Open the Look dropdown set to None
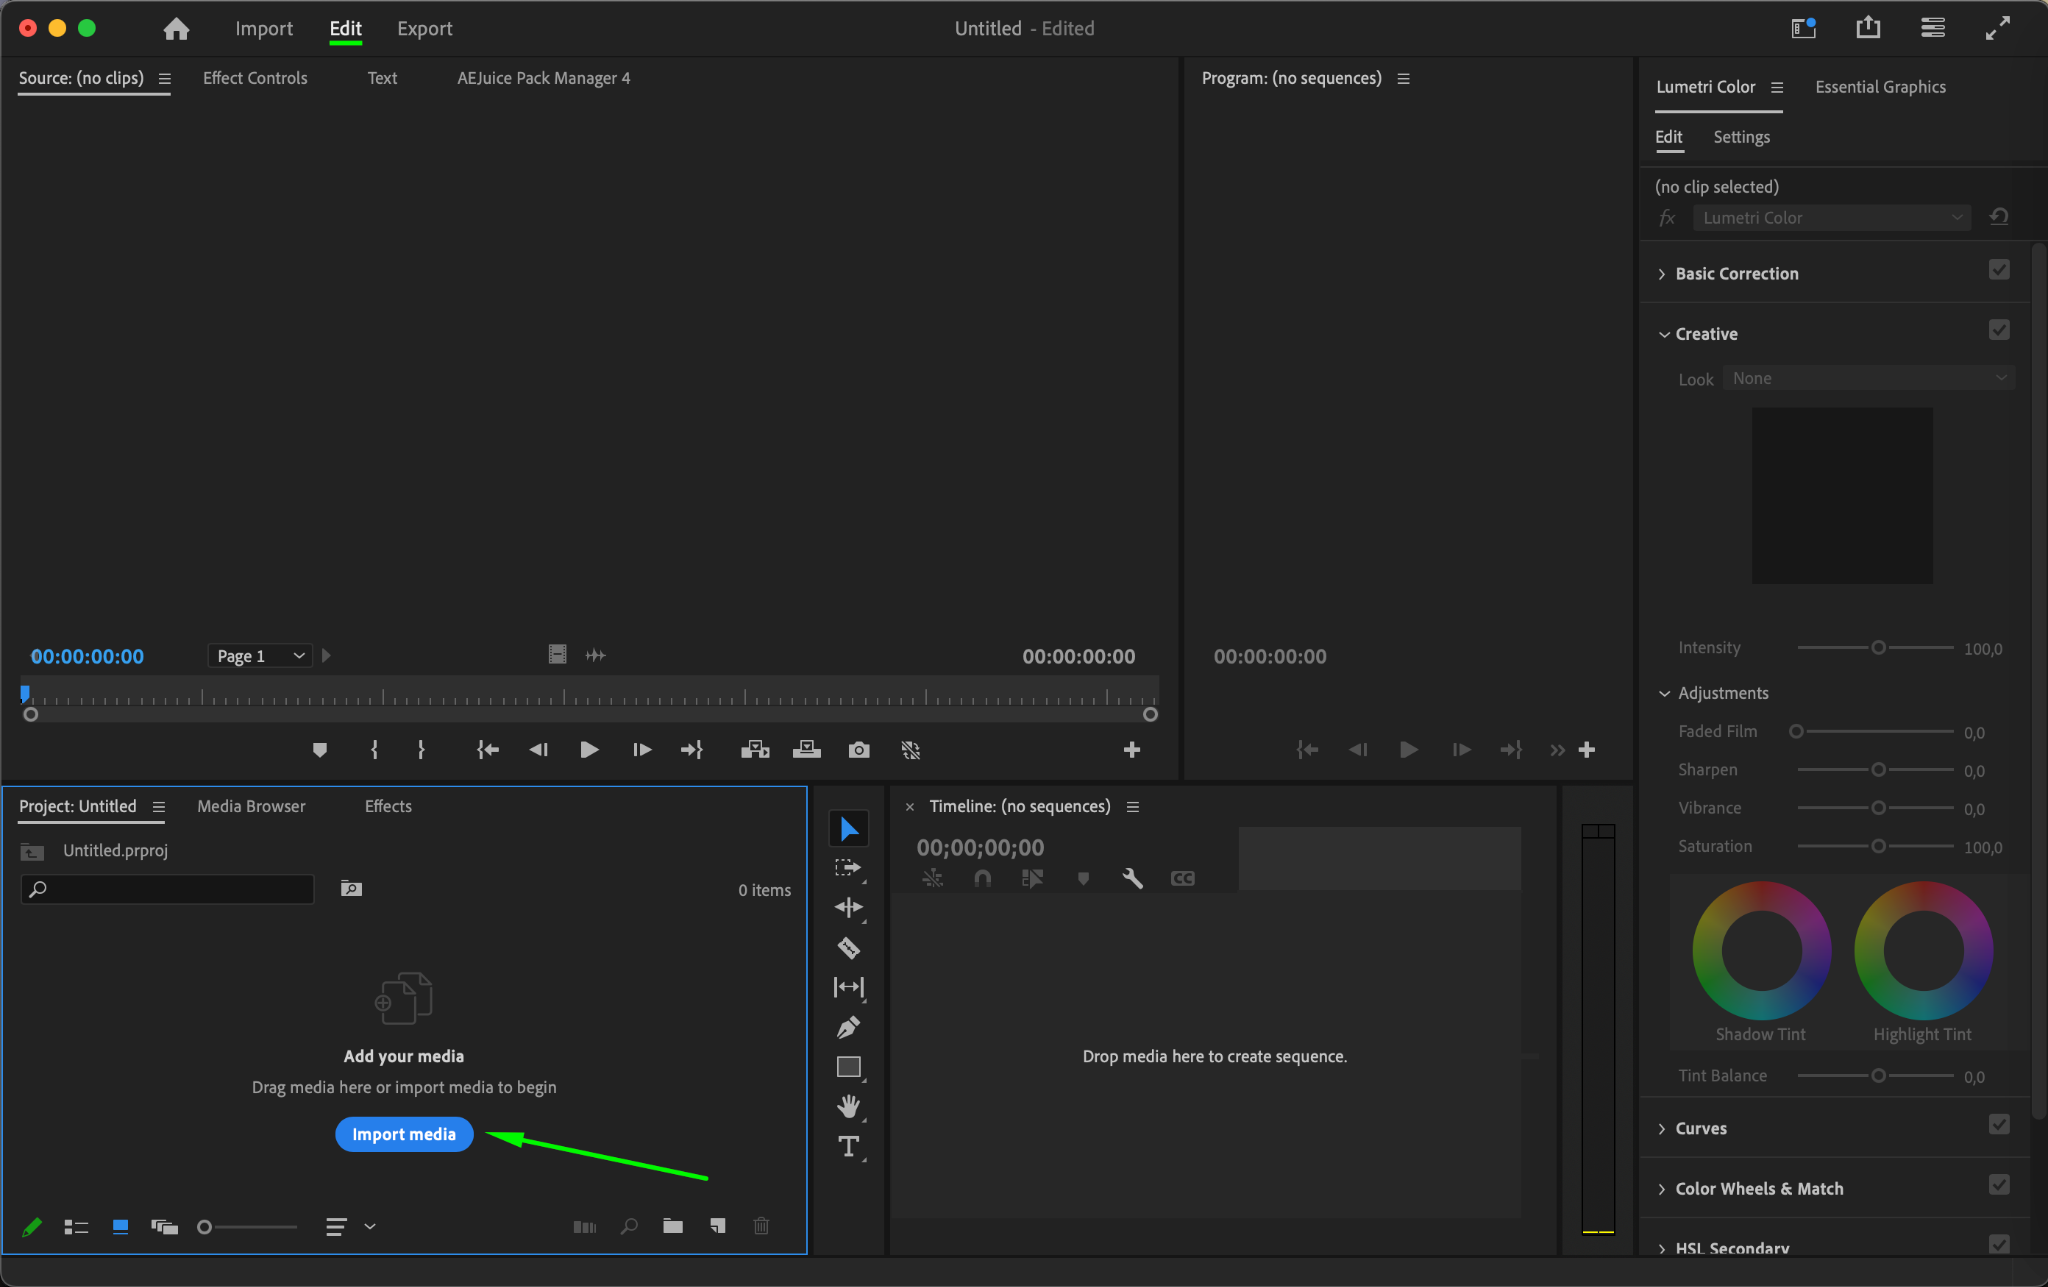 point(1868,378)
